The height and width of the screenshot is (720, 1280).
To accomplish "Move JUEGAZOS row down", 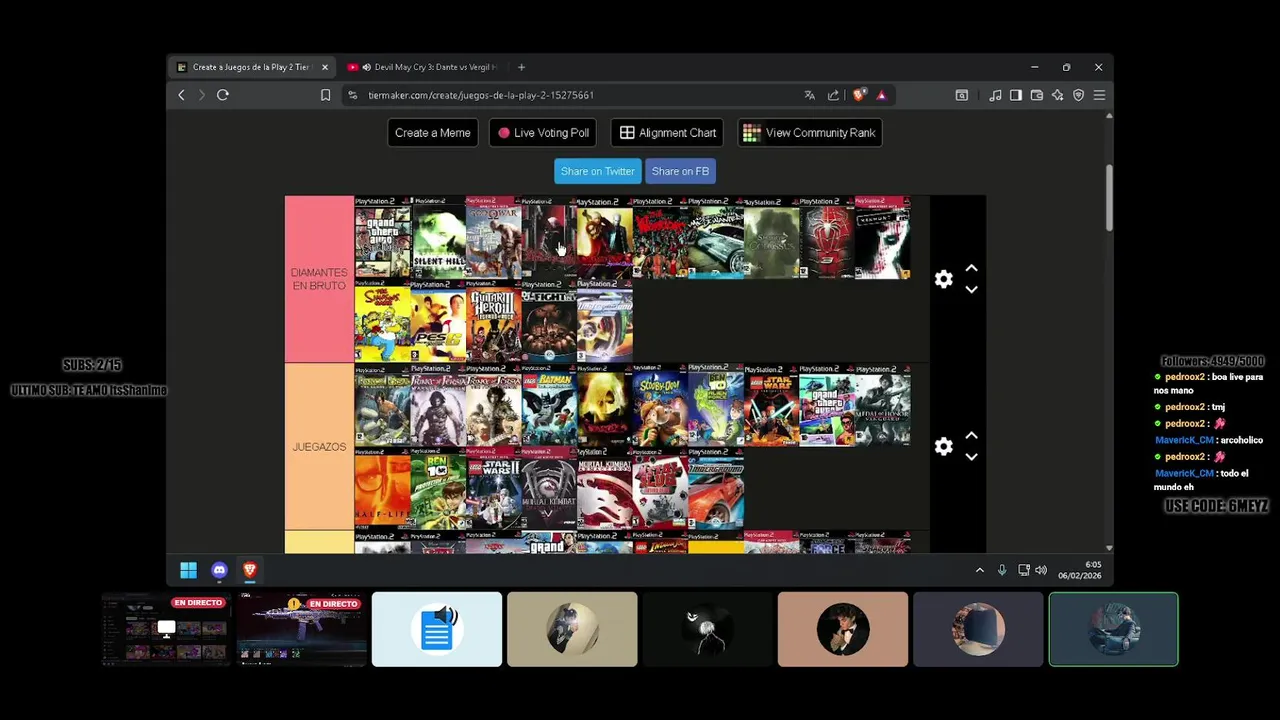I will point(971,457).
